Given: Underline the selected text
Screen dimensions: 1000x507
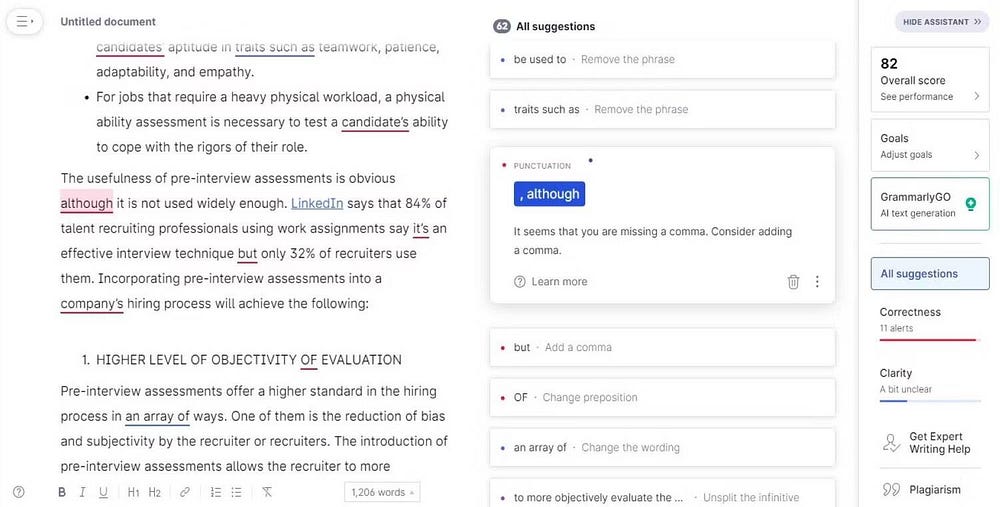Looking at the screenshot, I should [x=103, y=492].
